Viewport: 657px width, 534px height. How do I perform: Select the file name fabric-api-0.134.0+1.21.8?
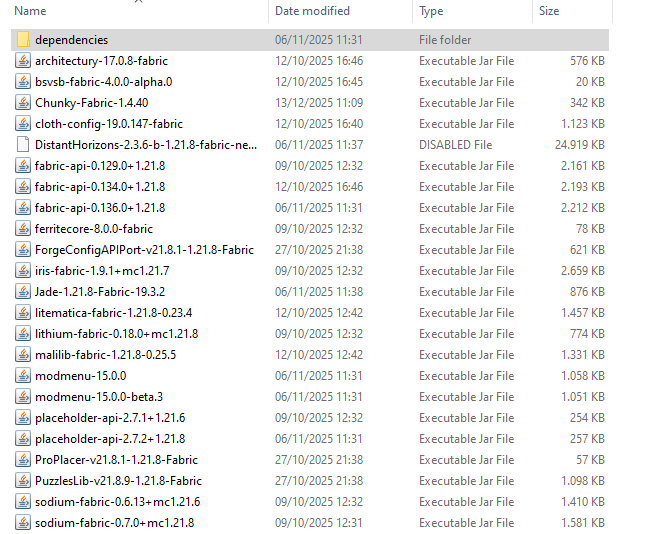[x=100, y=187]
